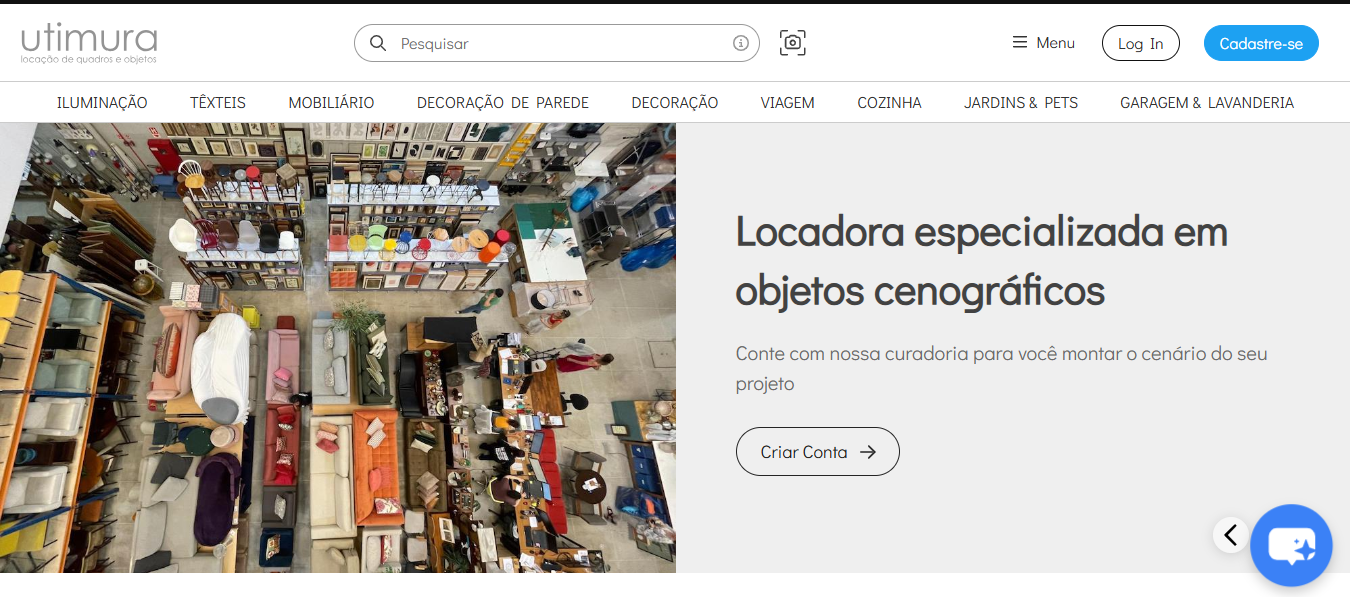Viewport: 1350px width, 597px height.
Task: Focus the Pesquisar search field
Action: (x=557, y=43)
